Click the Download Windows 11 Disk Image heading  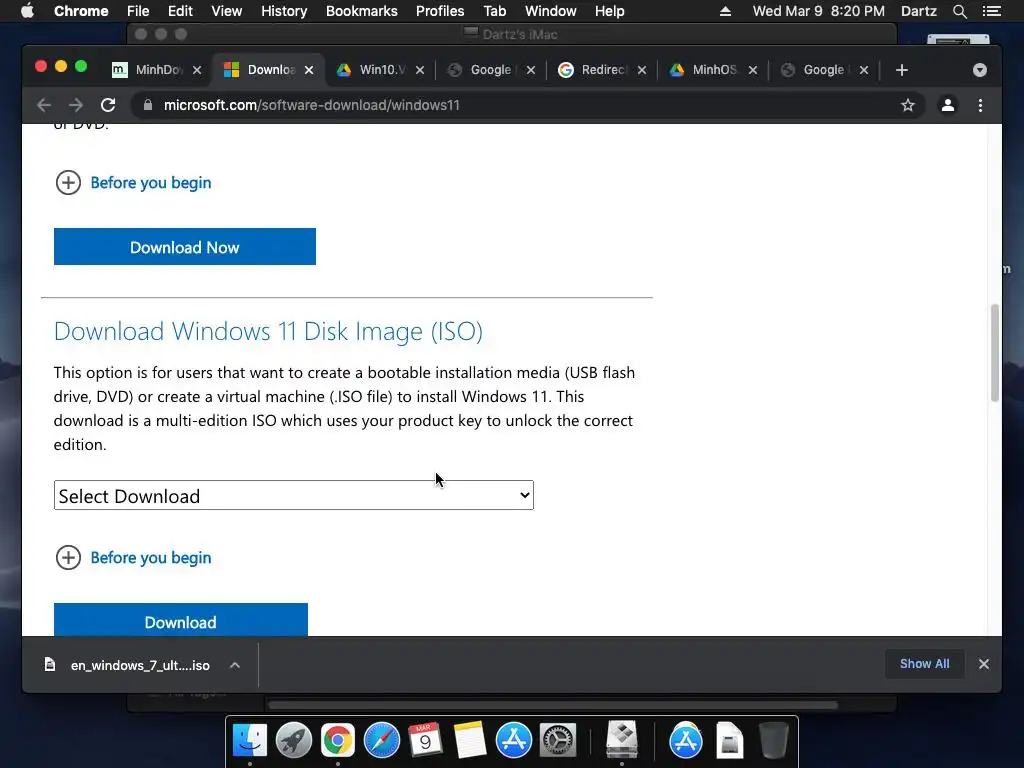(x=268, y=331)
